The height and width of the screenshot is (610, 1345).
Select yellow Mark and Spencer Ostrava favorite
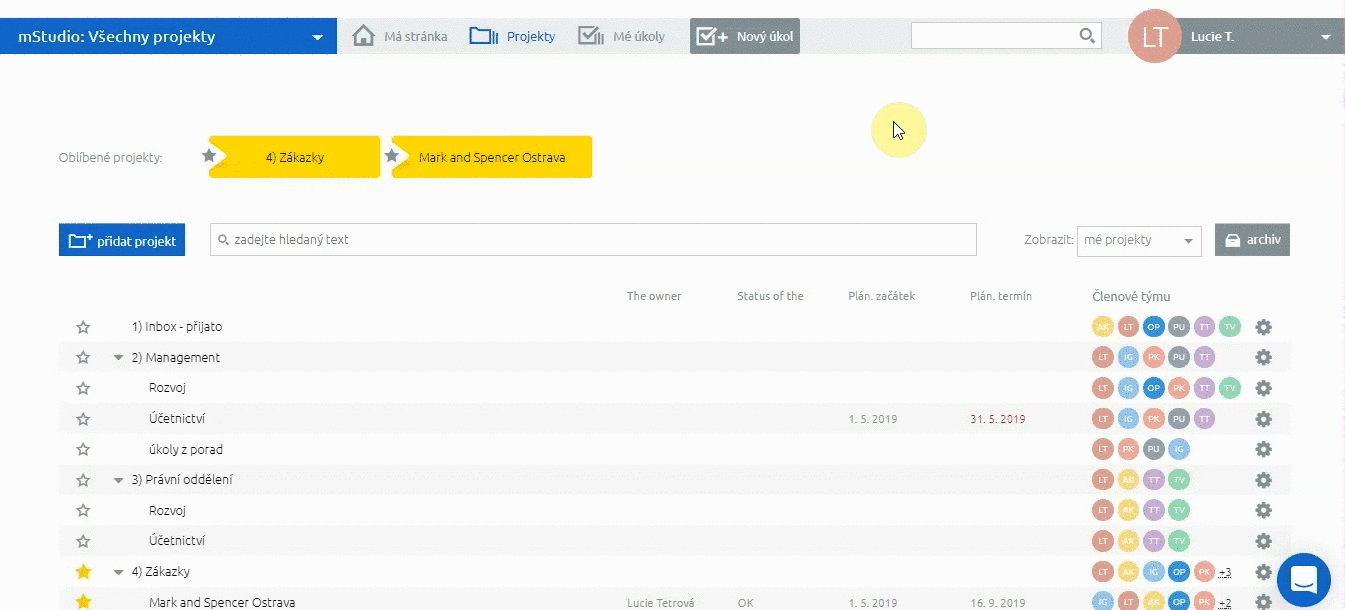pos(492,157)
